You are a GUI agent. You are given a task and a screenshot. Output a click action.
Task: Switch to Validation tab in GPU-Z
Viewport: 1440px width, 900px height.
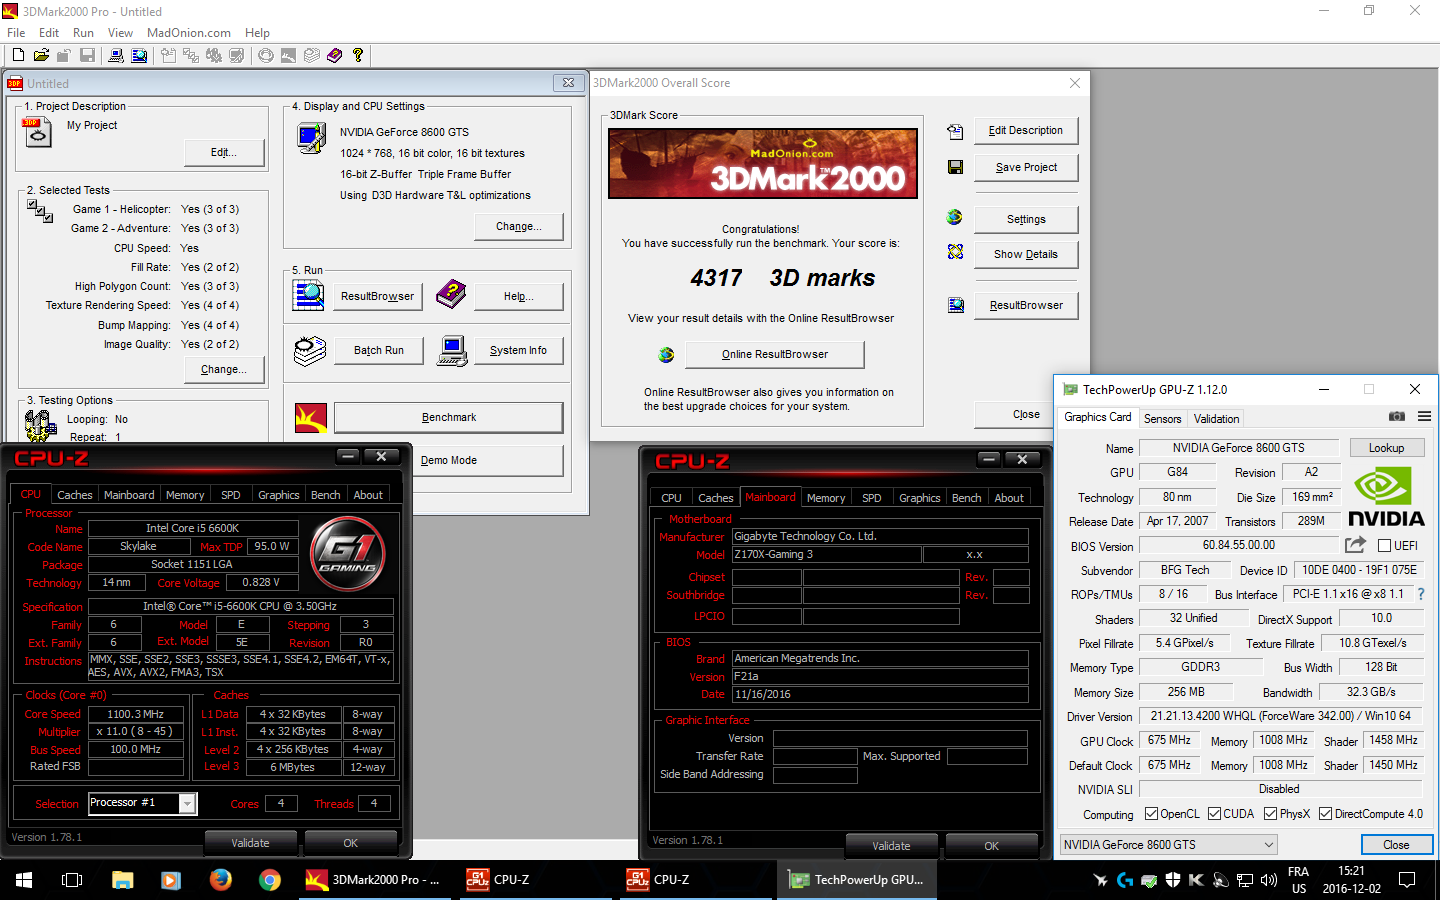click(1216, 419)
